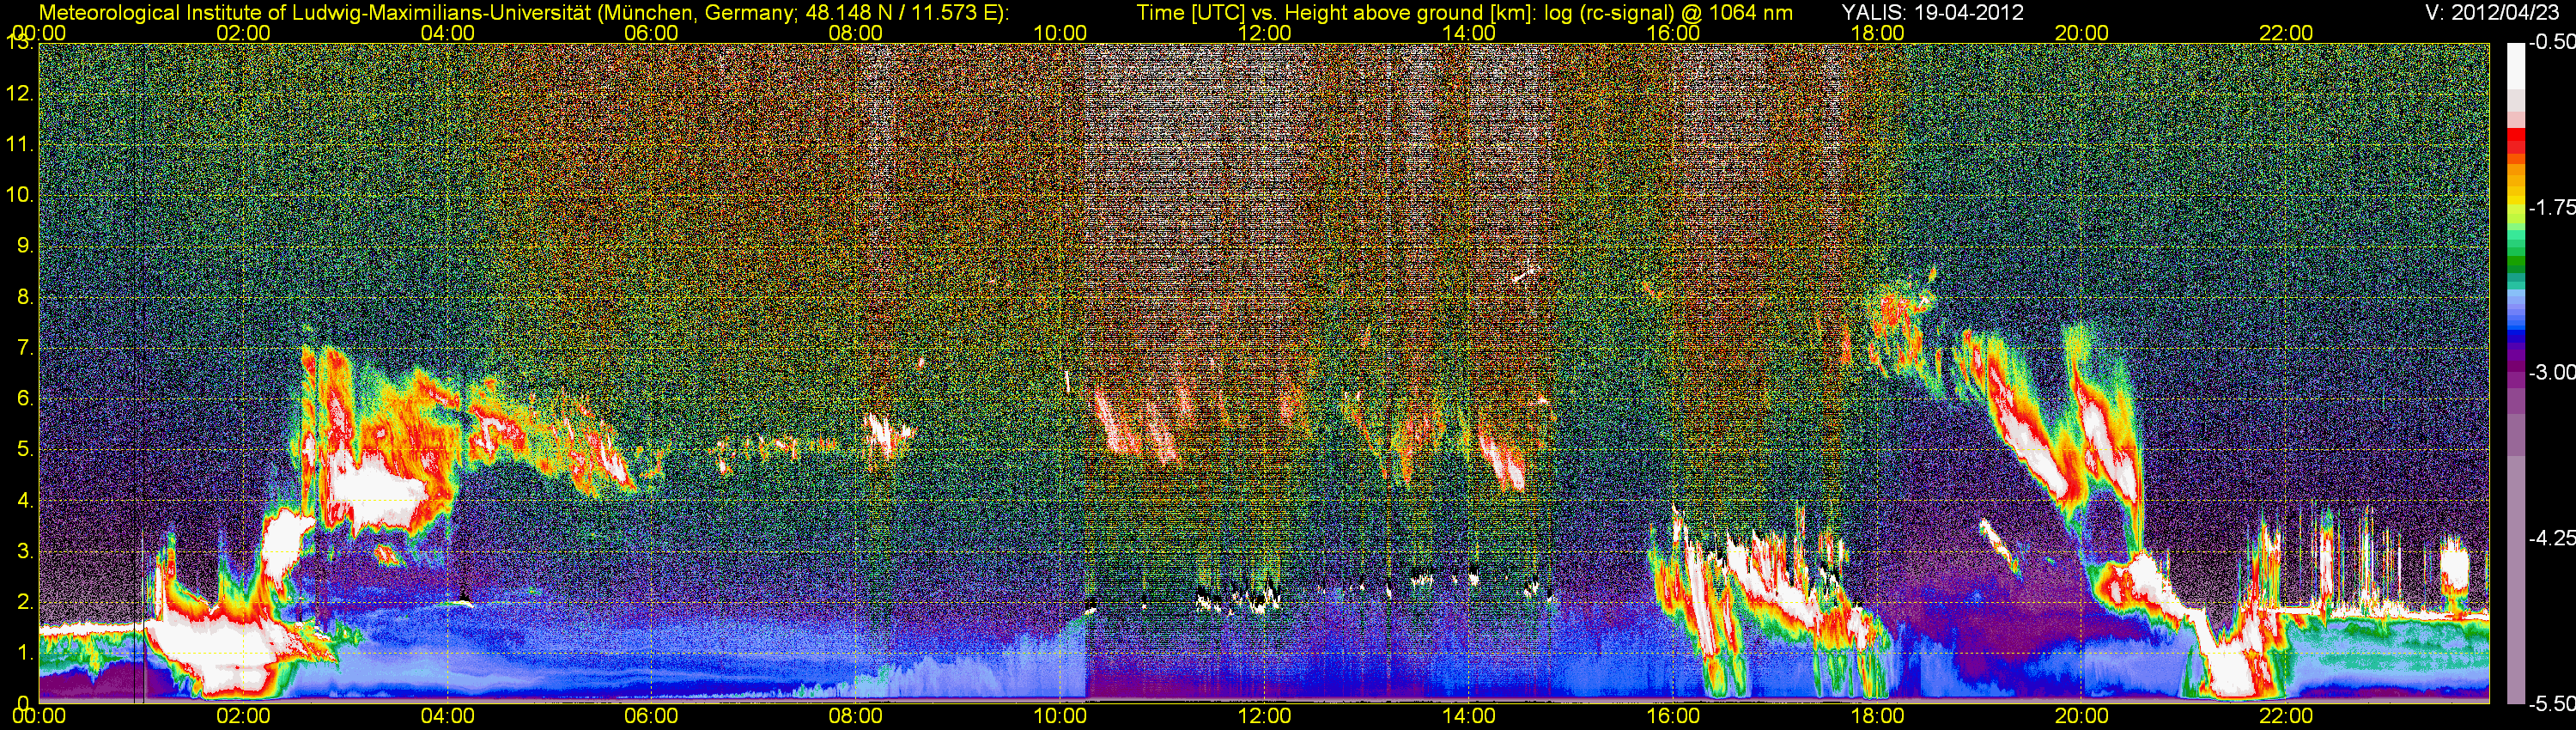Image resolution: width=2576 pixels, height=730 pixels.
Task: Click the 14:00 label on the top time axis
Action: pyautogui.click(x=1469, y=33)
